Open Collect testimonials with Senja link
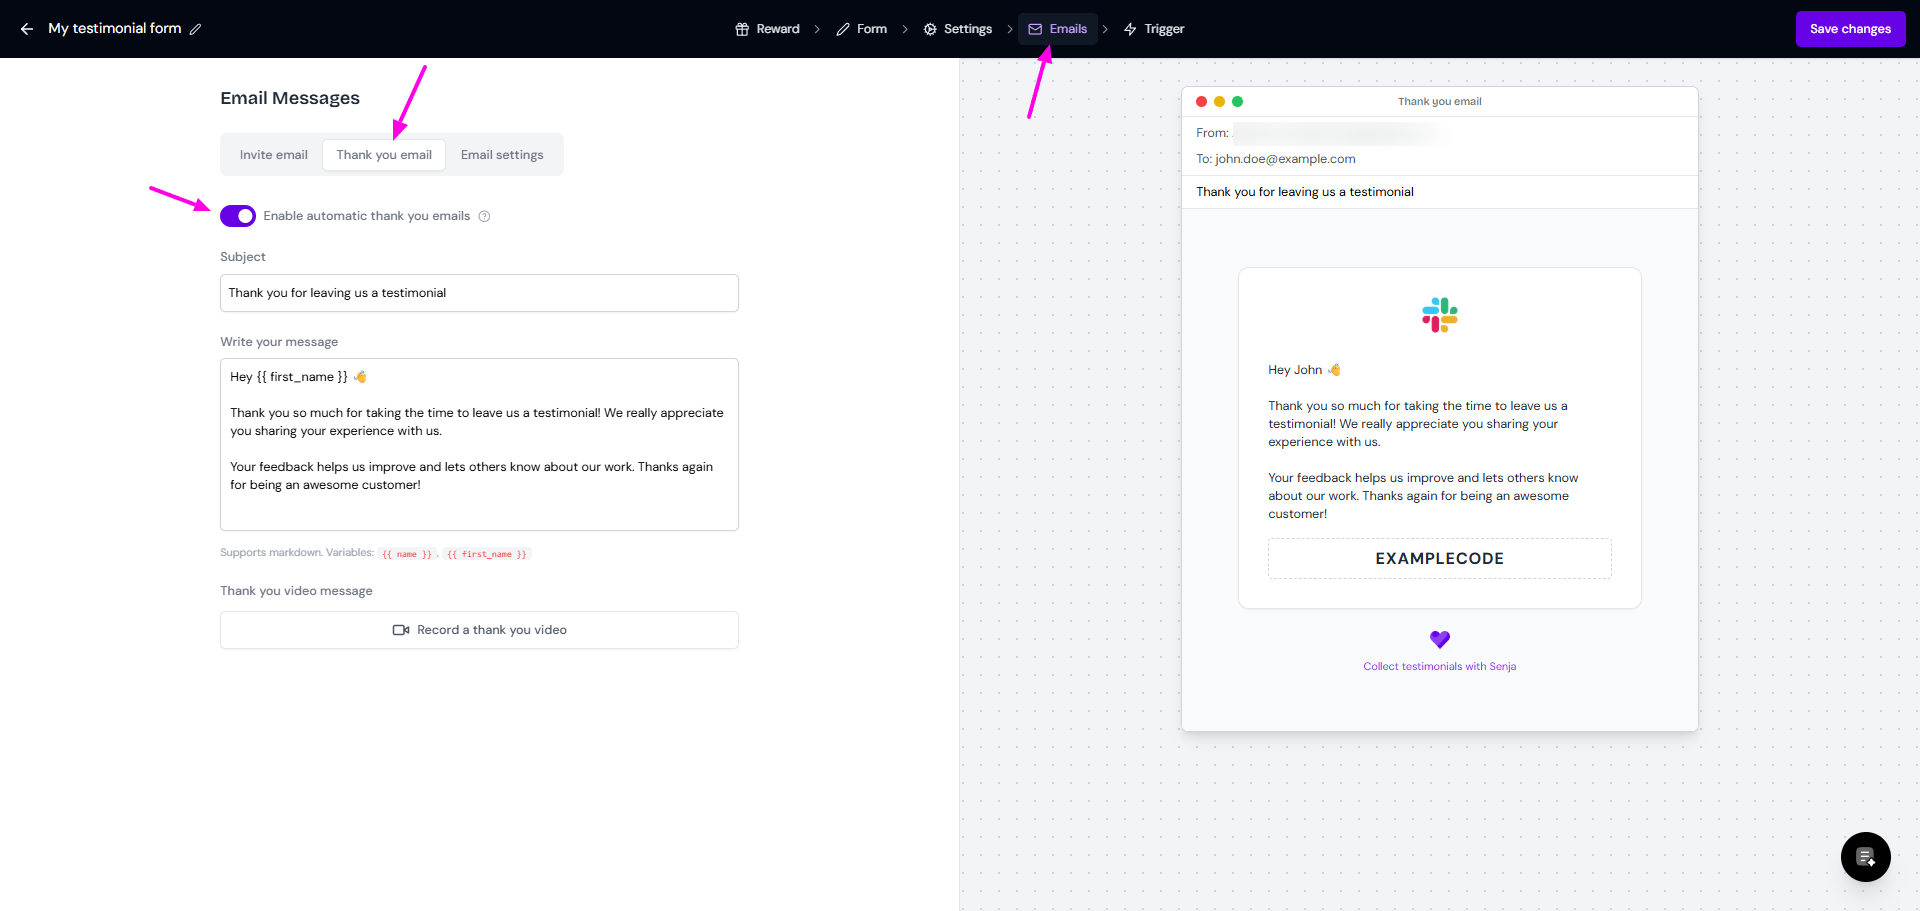This screenshot has height=911, width=1920. point(1439,666)
